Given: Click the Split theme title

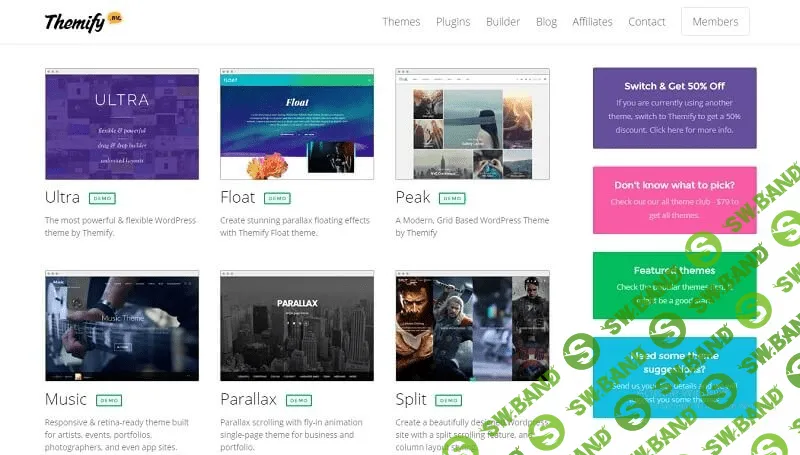Looking at the screenshot, I should 411,399.
